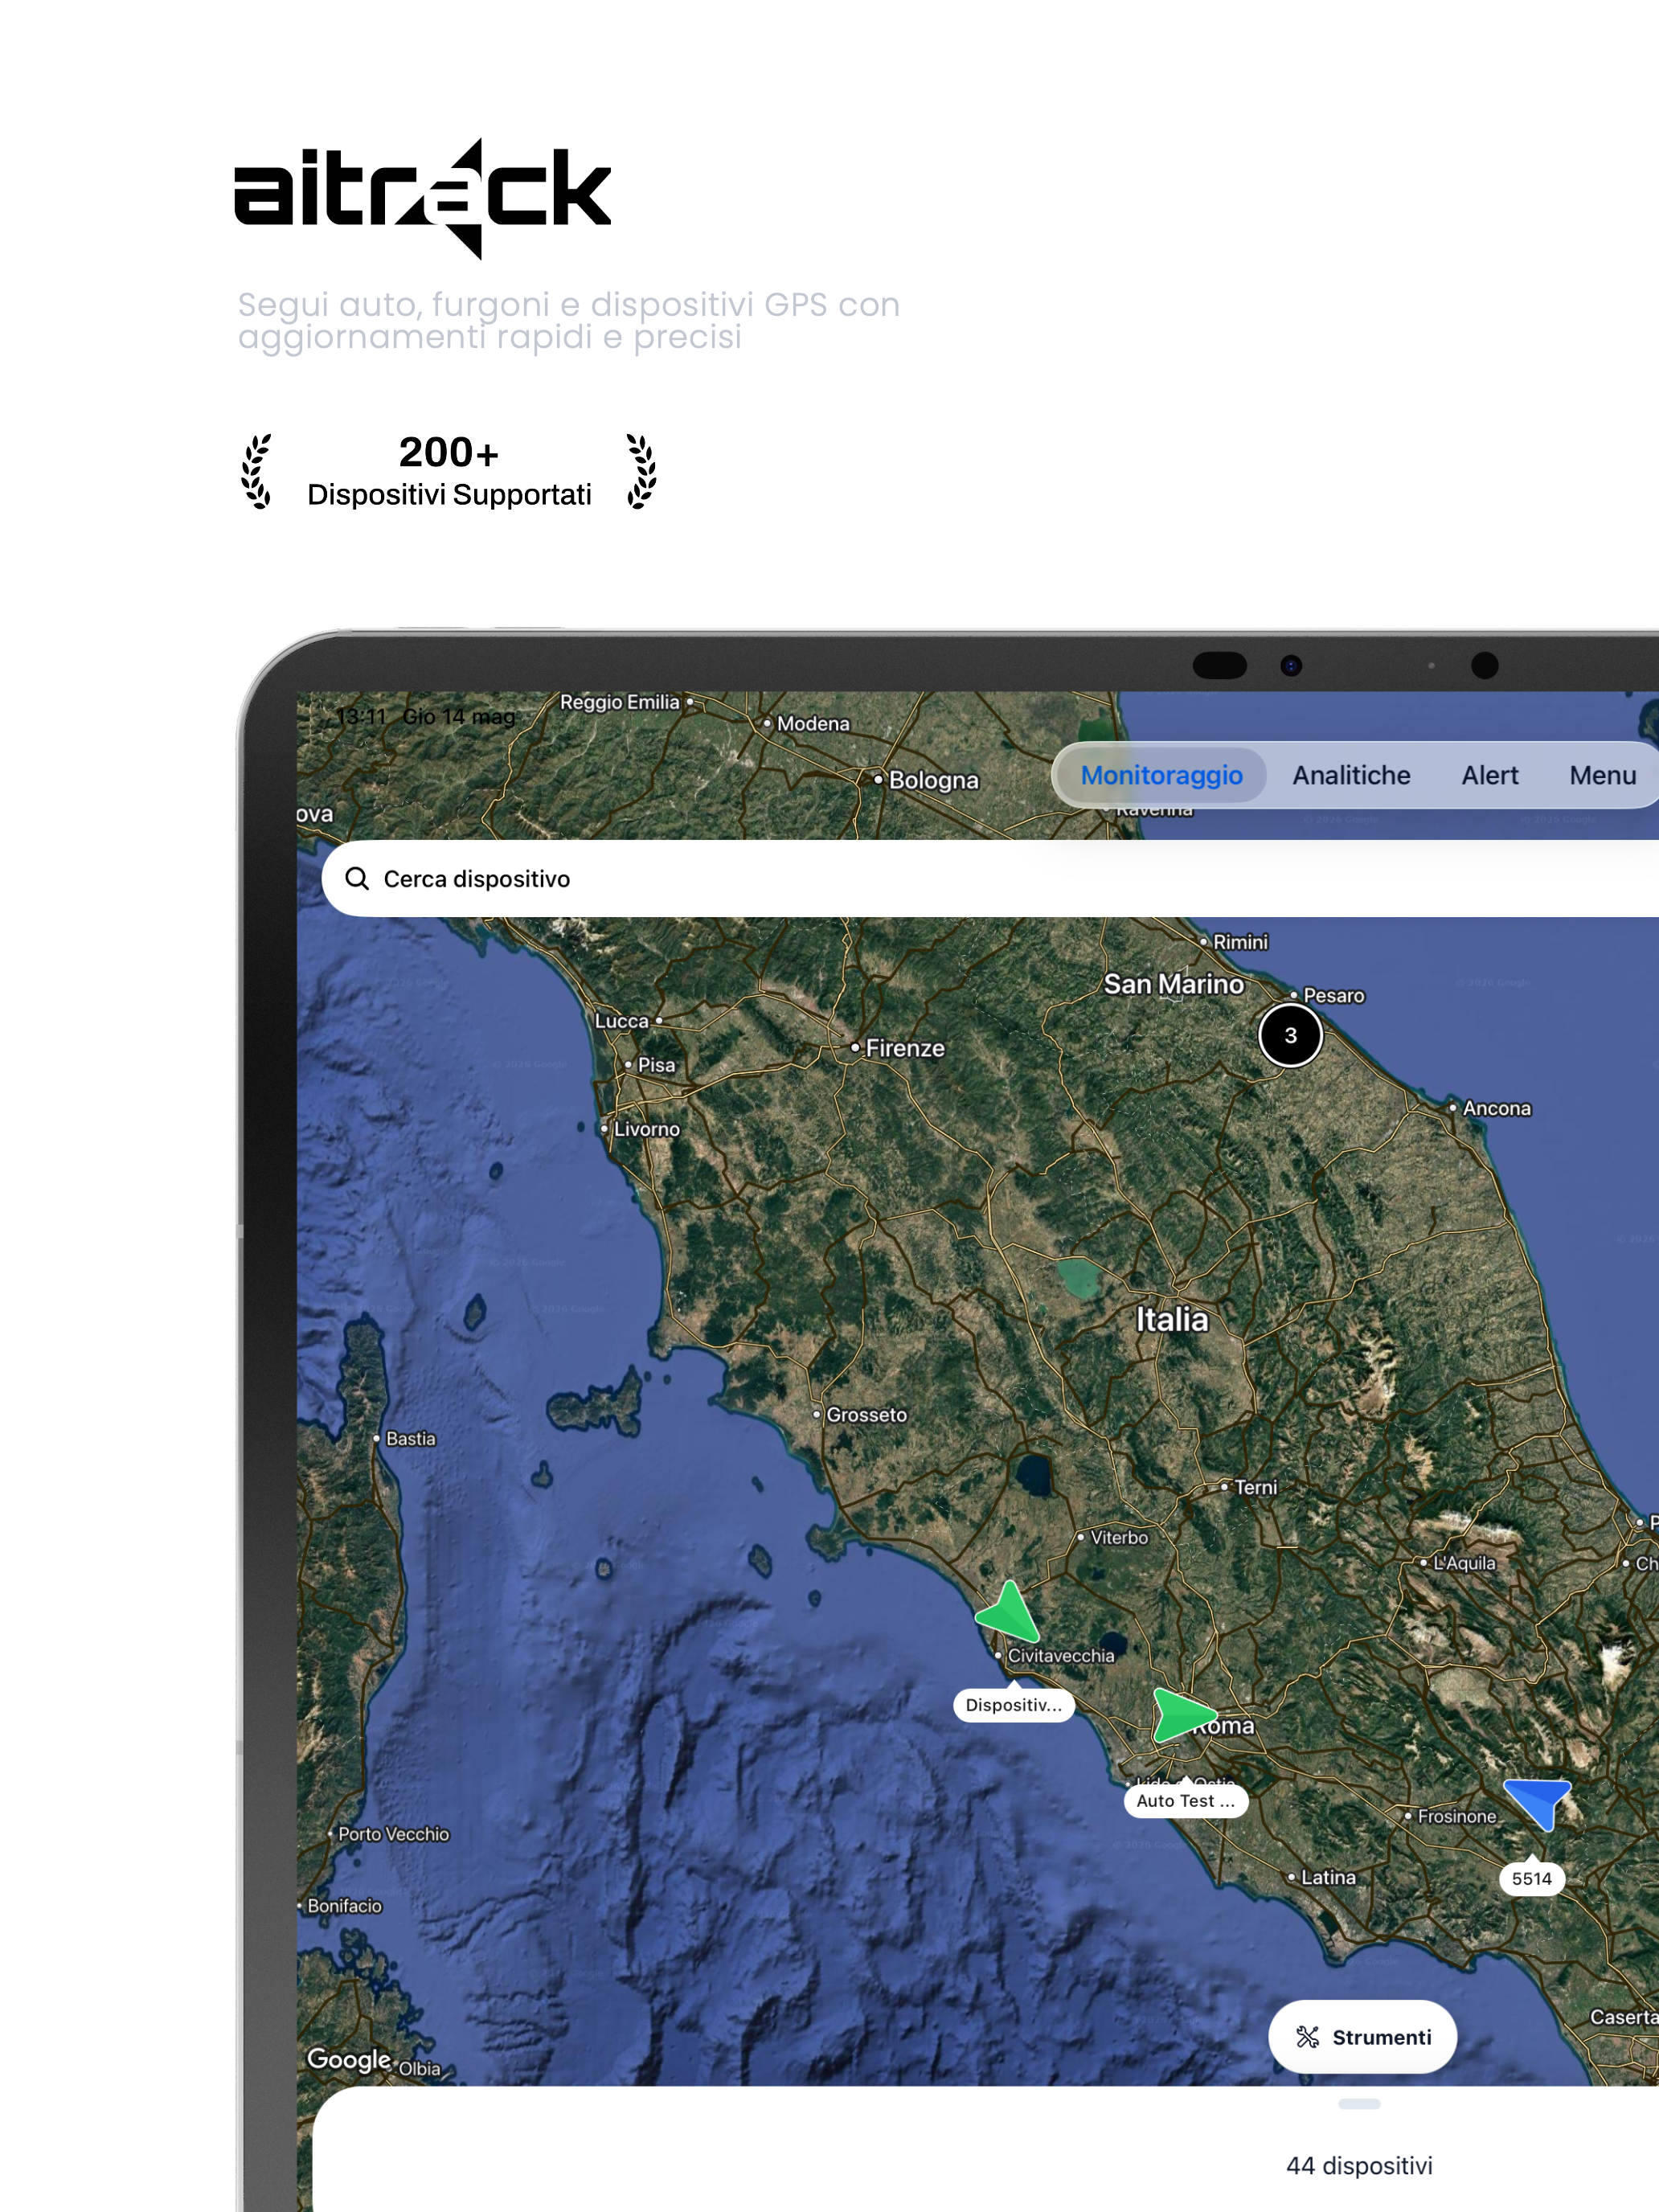Click the Porto Vecchio map label
The image size is (1659, 2212).
[x=393, y=1834]
